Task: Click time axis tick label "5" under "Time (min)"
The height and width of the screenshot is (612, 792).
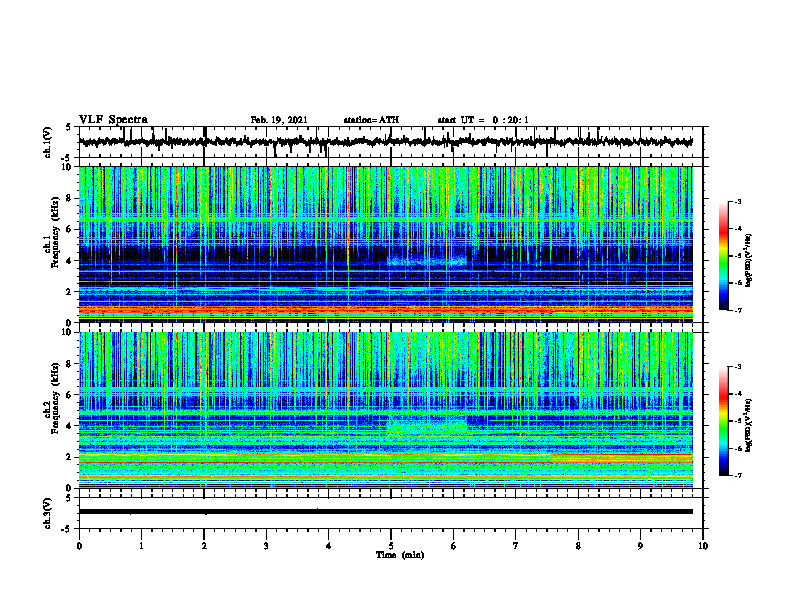Action: [x=391, y=546]
